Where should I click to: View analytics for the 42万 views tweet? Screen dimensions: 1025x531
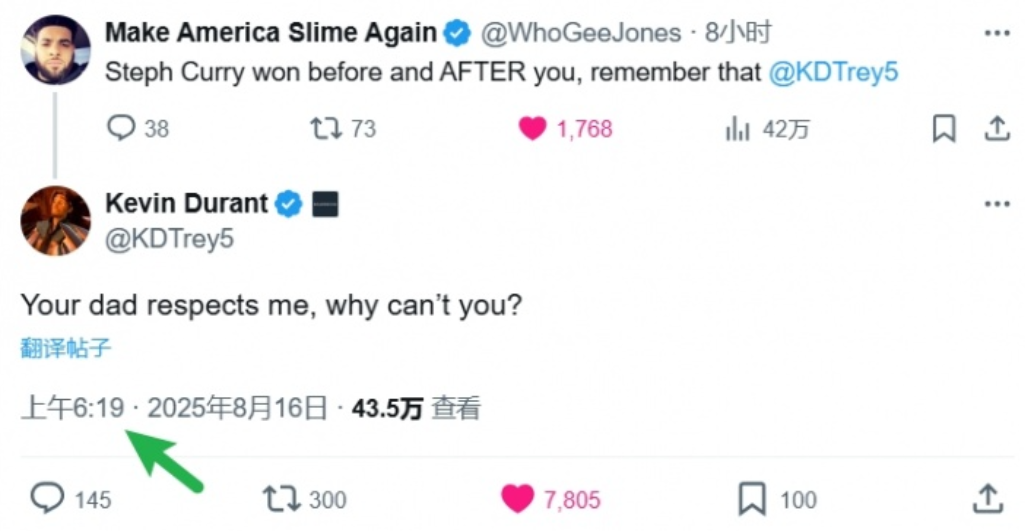coord(738,129)
